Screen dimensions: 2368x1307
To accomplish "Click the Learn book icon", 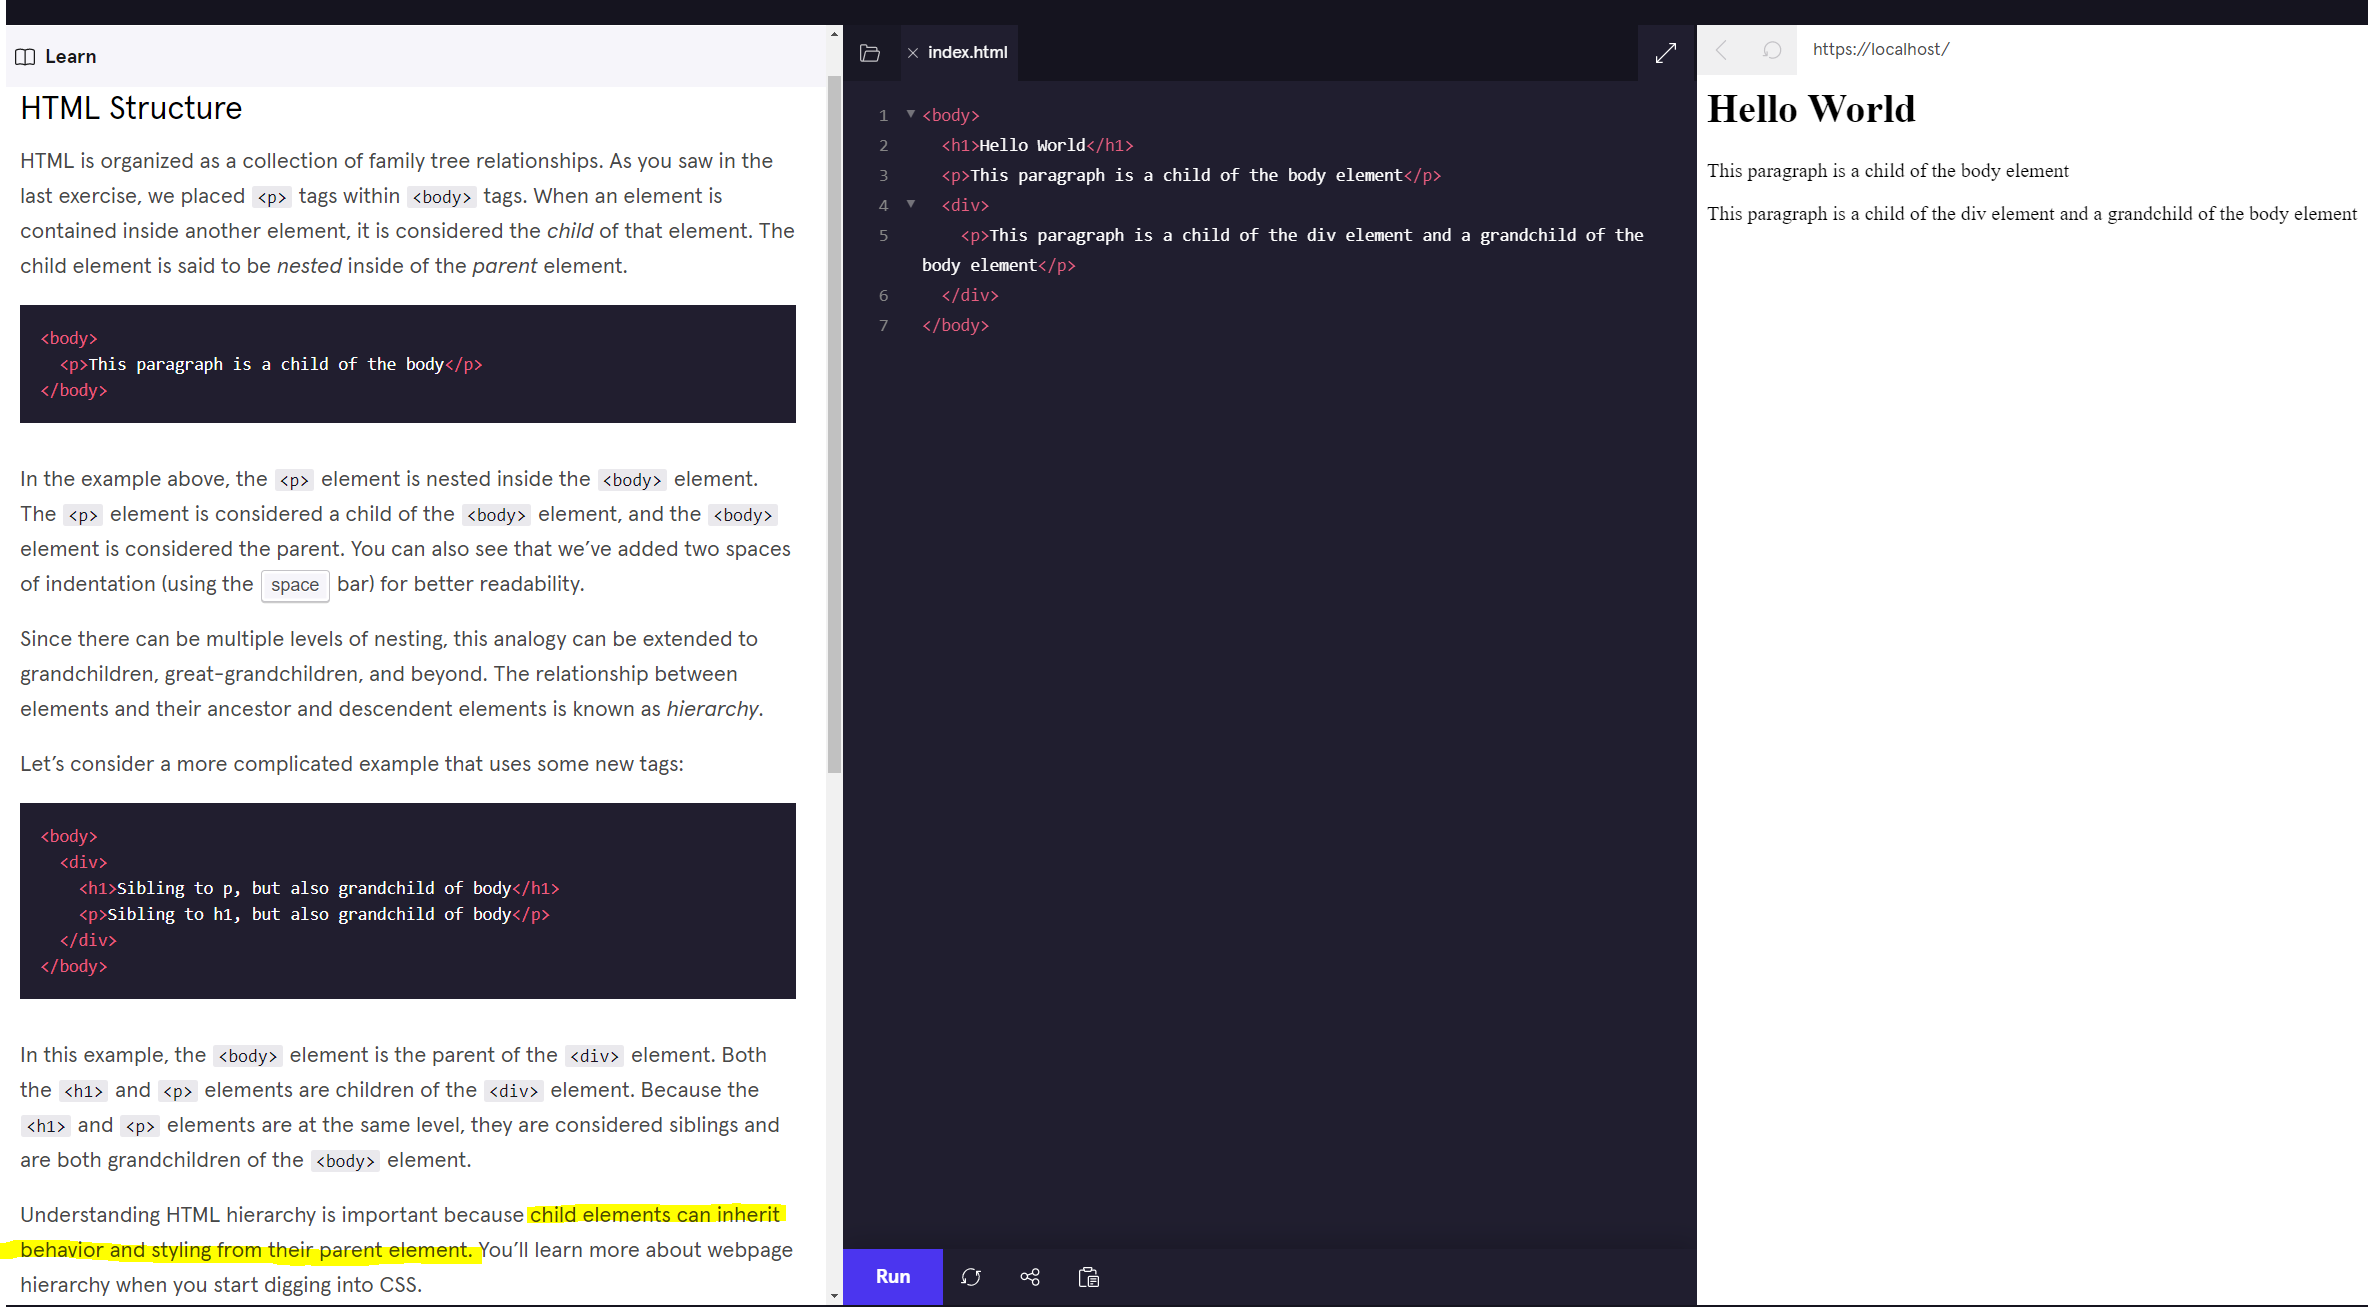I will click(x=25, y=57).
